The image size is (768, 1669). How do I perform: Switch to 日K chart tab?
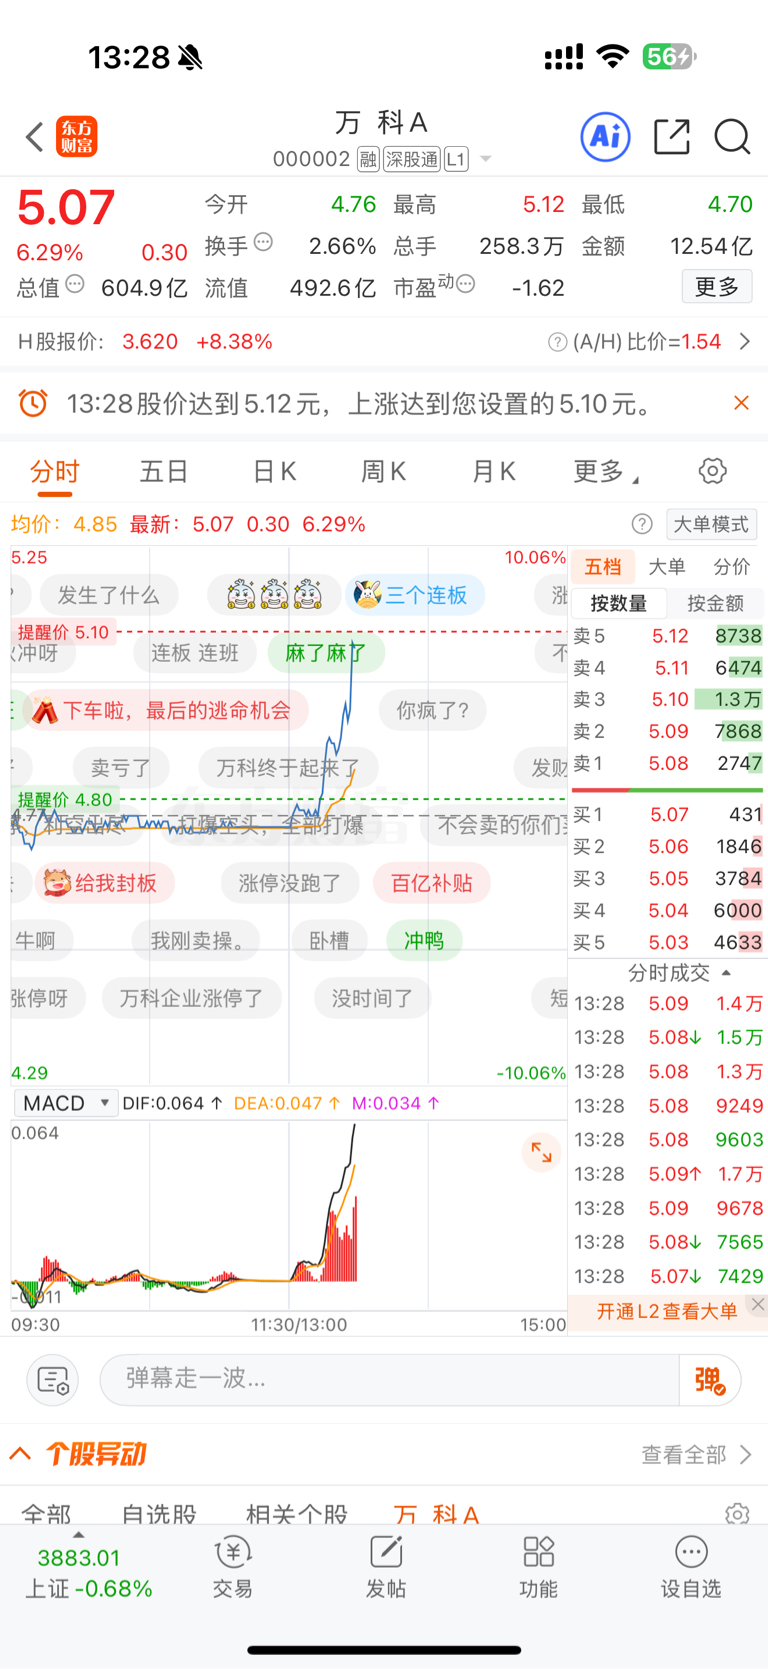click(x=274, y=471)
